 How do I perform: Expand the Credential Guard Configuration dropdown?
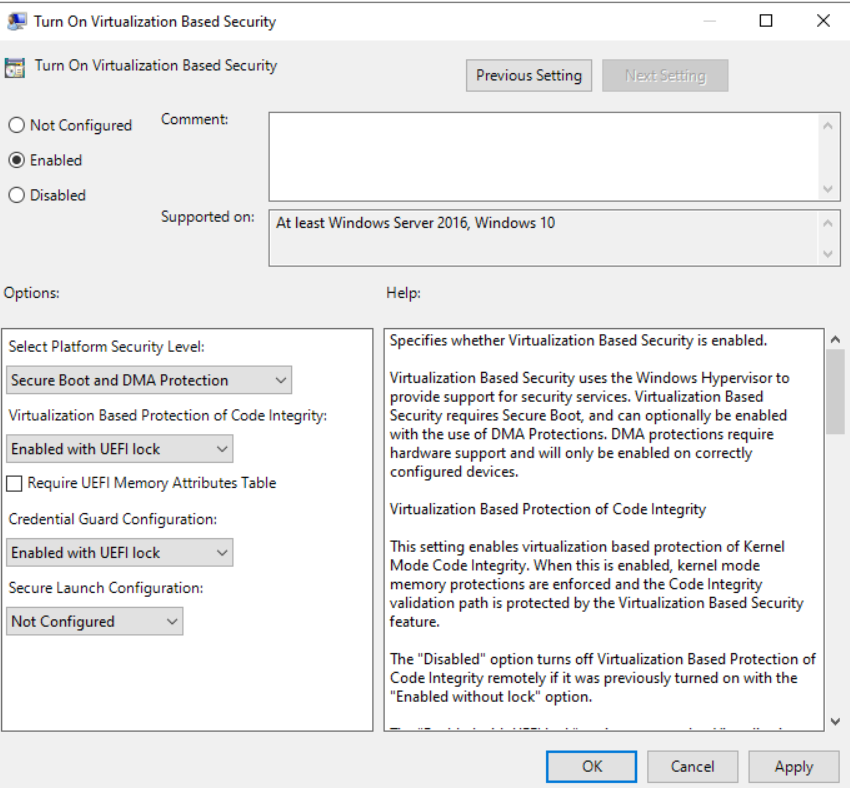[120, 552]
